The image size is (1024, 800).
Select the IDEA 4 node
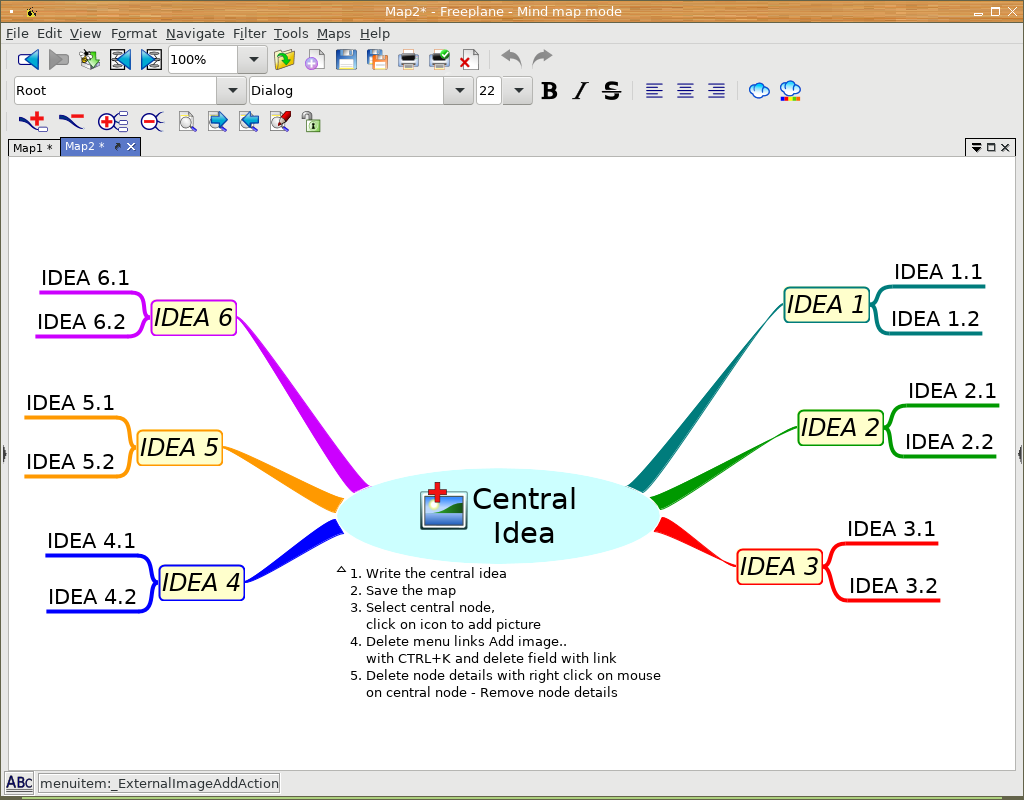[201, 583]
